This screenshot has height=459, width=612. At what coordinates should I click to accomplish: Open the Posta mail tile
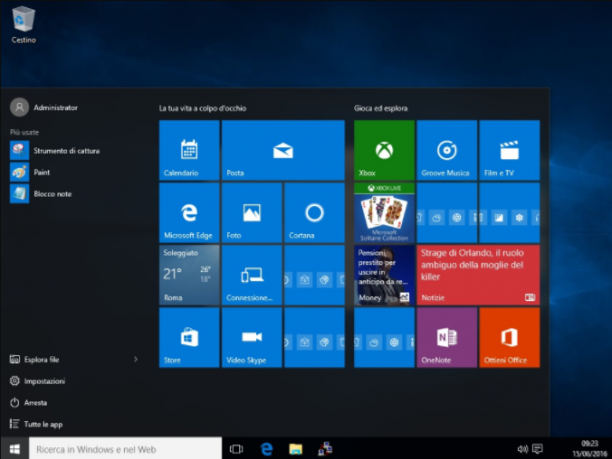pyautogui.click(x=283, y=150)
